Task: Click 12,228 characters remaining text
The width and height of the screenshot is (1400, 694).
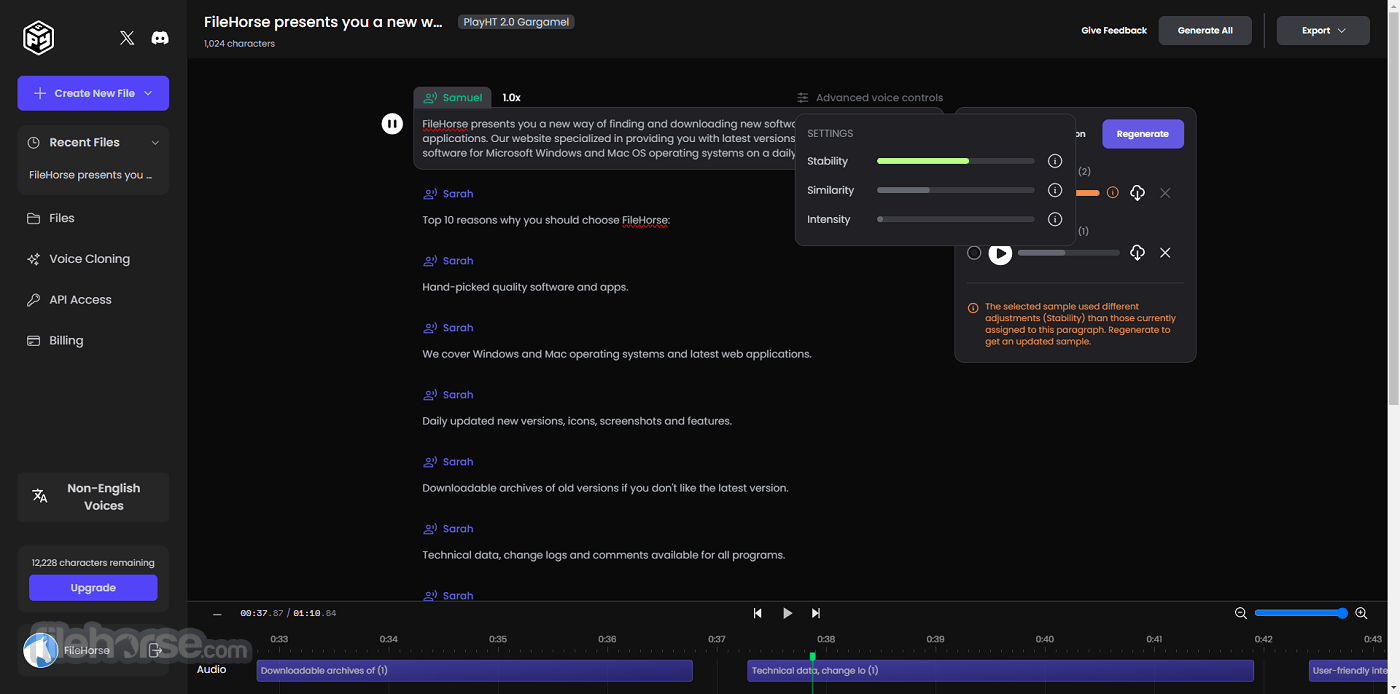Action: [93, 563]
